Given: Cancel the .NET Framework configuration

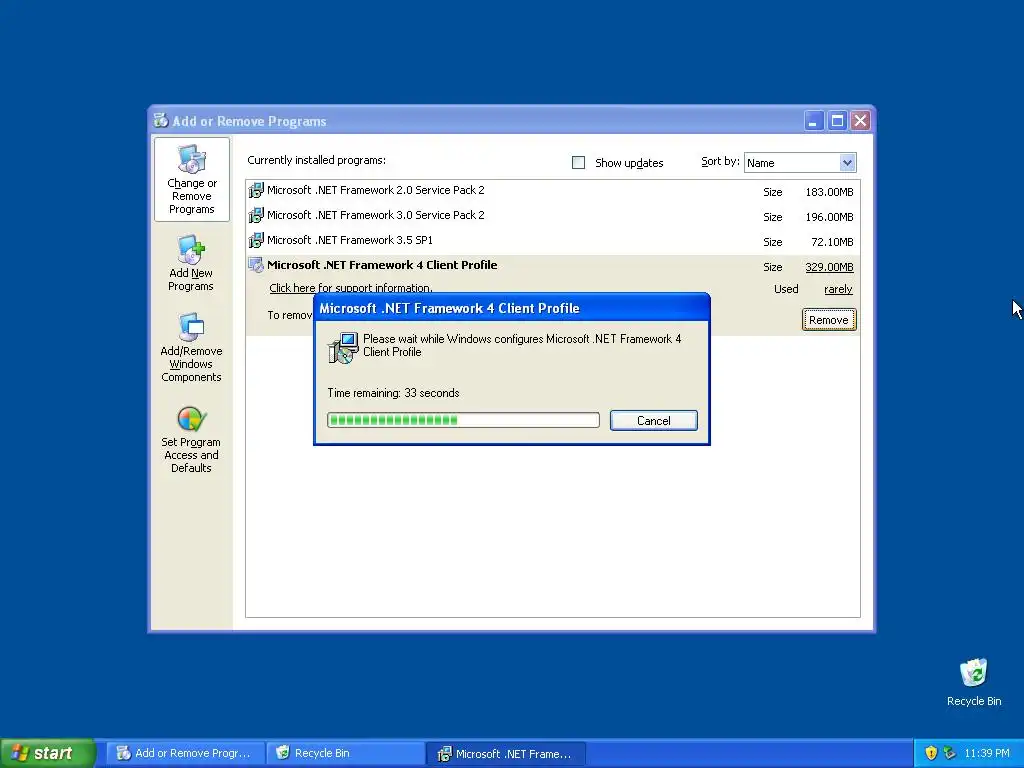Looking at the screenshot, I should point(654,421).
